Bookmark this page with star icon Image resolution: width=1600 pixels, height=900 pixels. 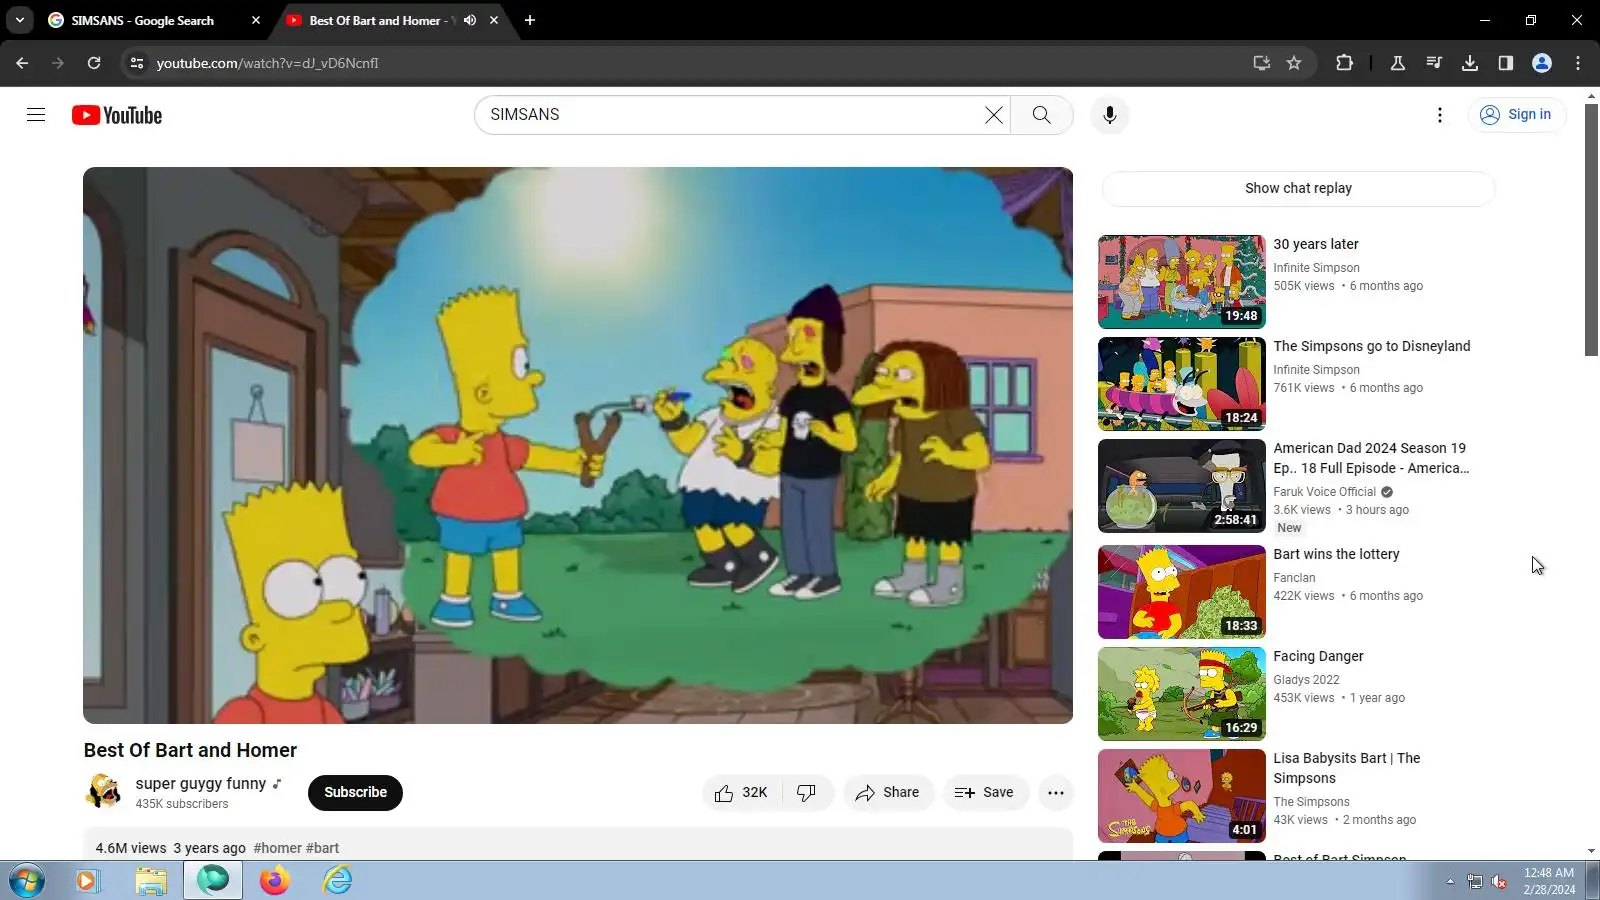click(x=1294, y=63)
